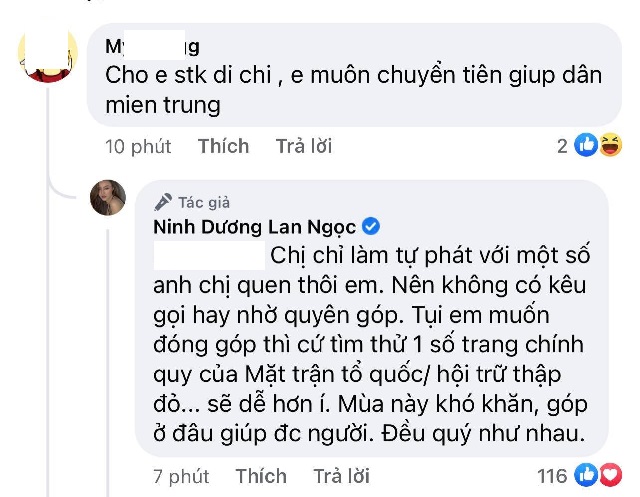This screenshot has height=497, width=640.
Task: View the 2 reactions count on first comment
Action: (x=564, y=147)
